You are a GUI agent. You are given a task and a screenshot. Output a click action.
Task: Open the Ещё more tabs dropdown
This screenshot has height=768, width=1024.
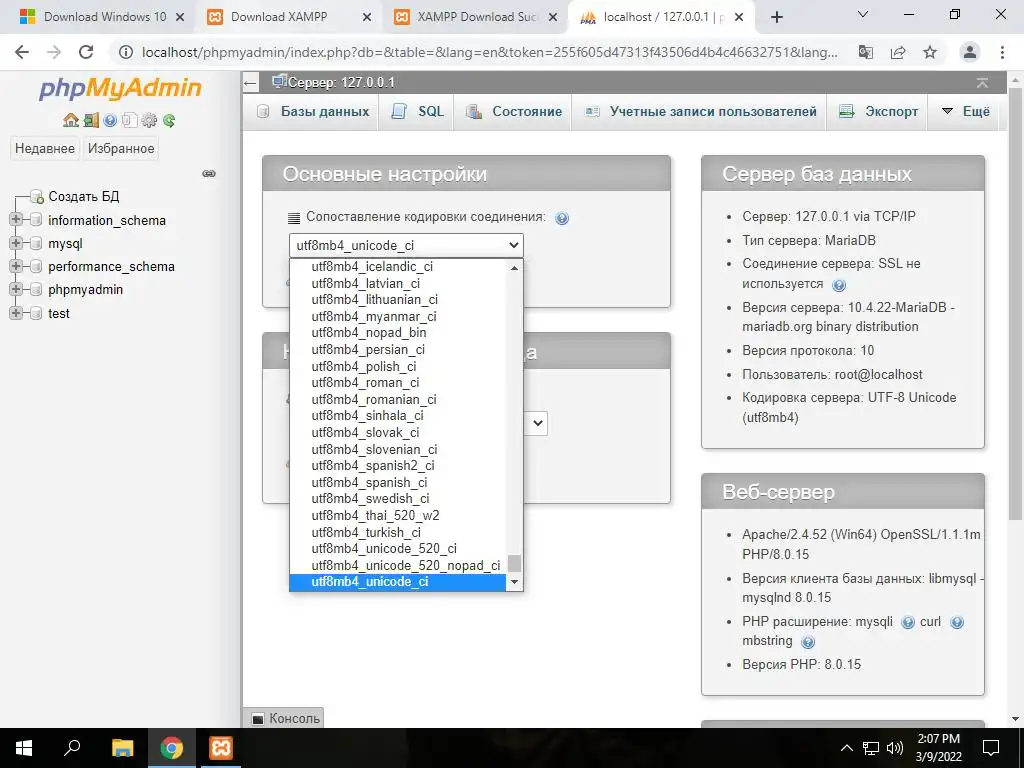(966, 112)
